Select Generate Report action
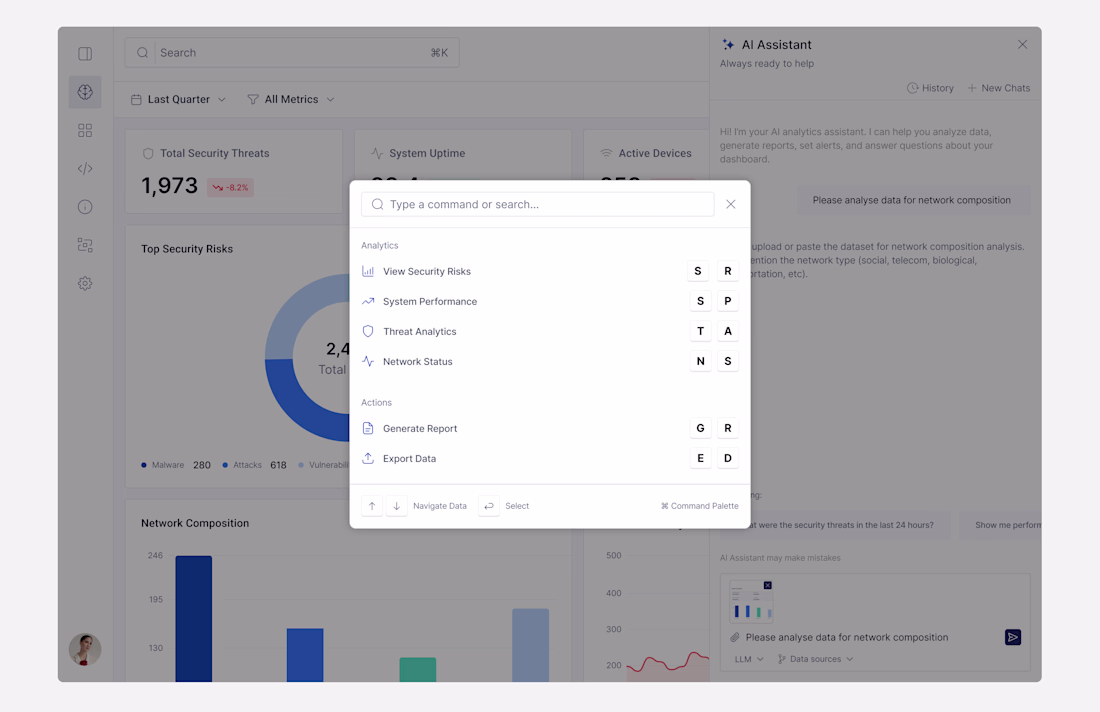1100x712 pixels. pos(549,429)
